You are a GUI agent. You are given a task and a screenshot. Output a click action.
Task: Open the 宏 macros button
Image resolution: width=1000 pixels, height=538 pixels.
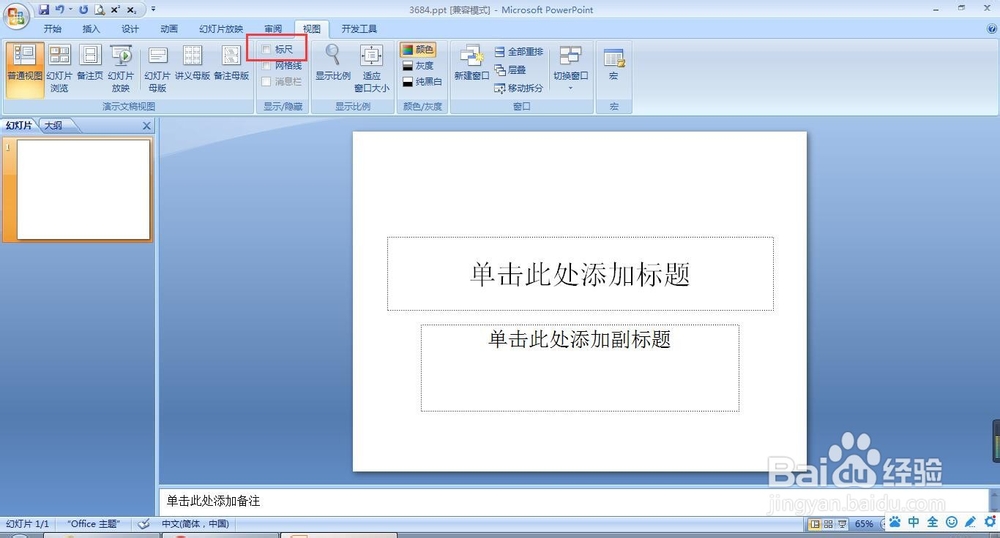tap(614, 64)
